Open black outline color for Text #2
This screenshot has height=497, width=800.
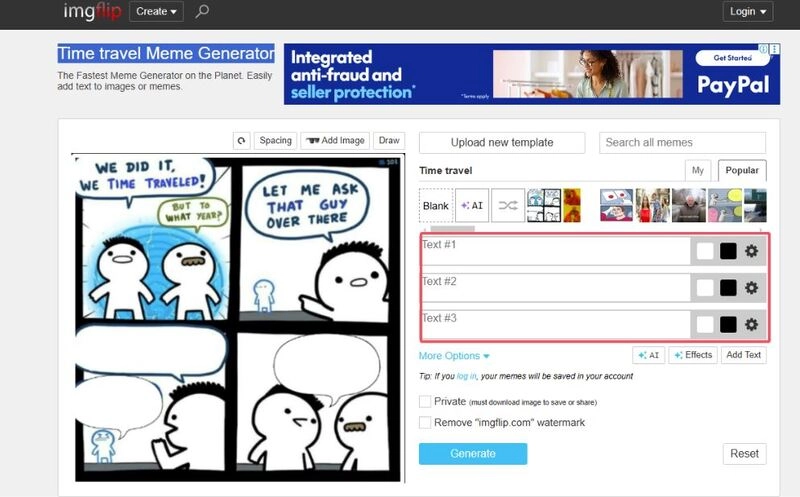click(x=728, y=288)
